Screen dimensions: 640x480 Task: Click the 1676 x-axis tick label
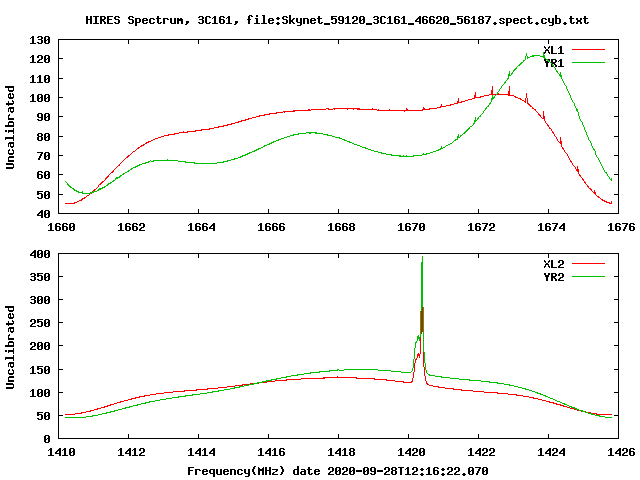(x=621, y=227)
